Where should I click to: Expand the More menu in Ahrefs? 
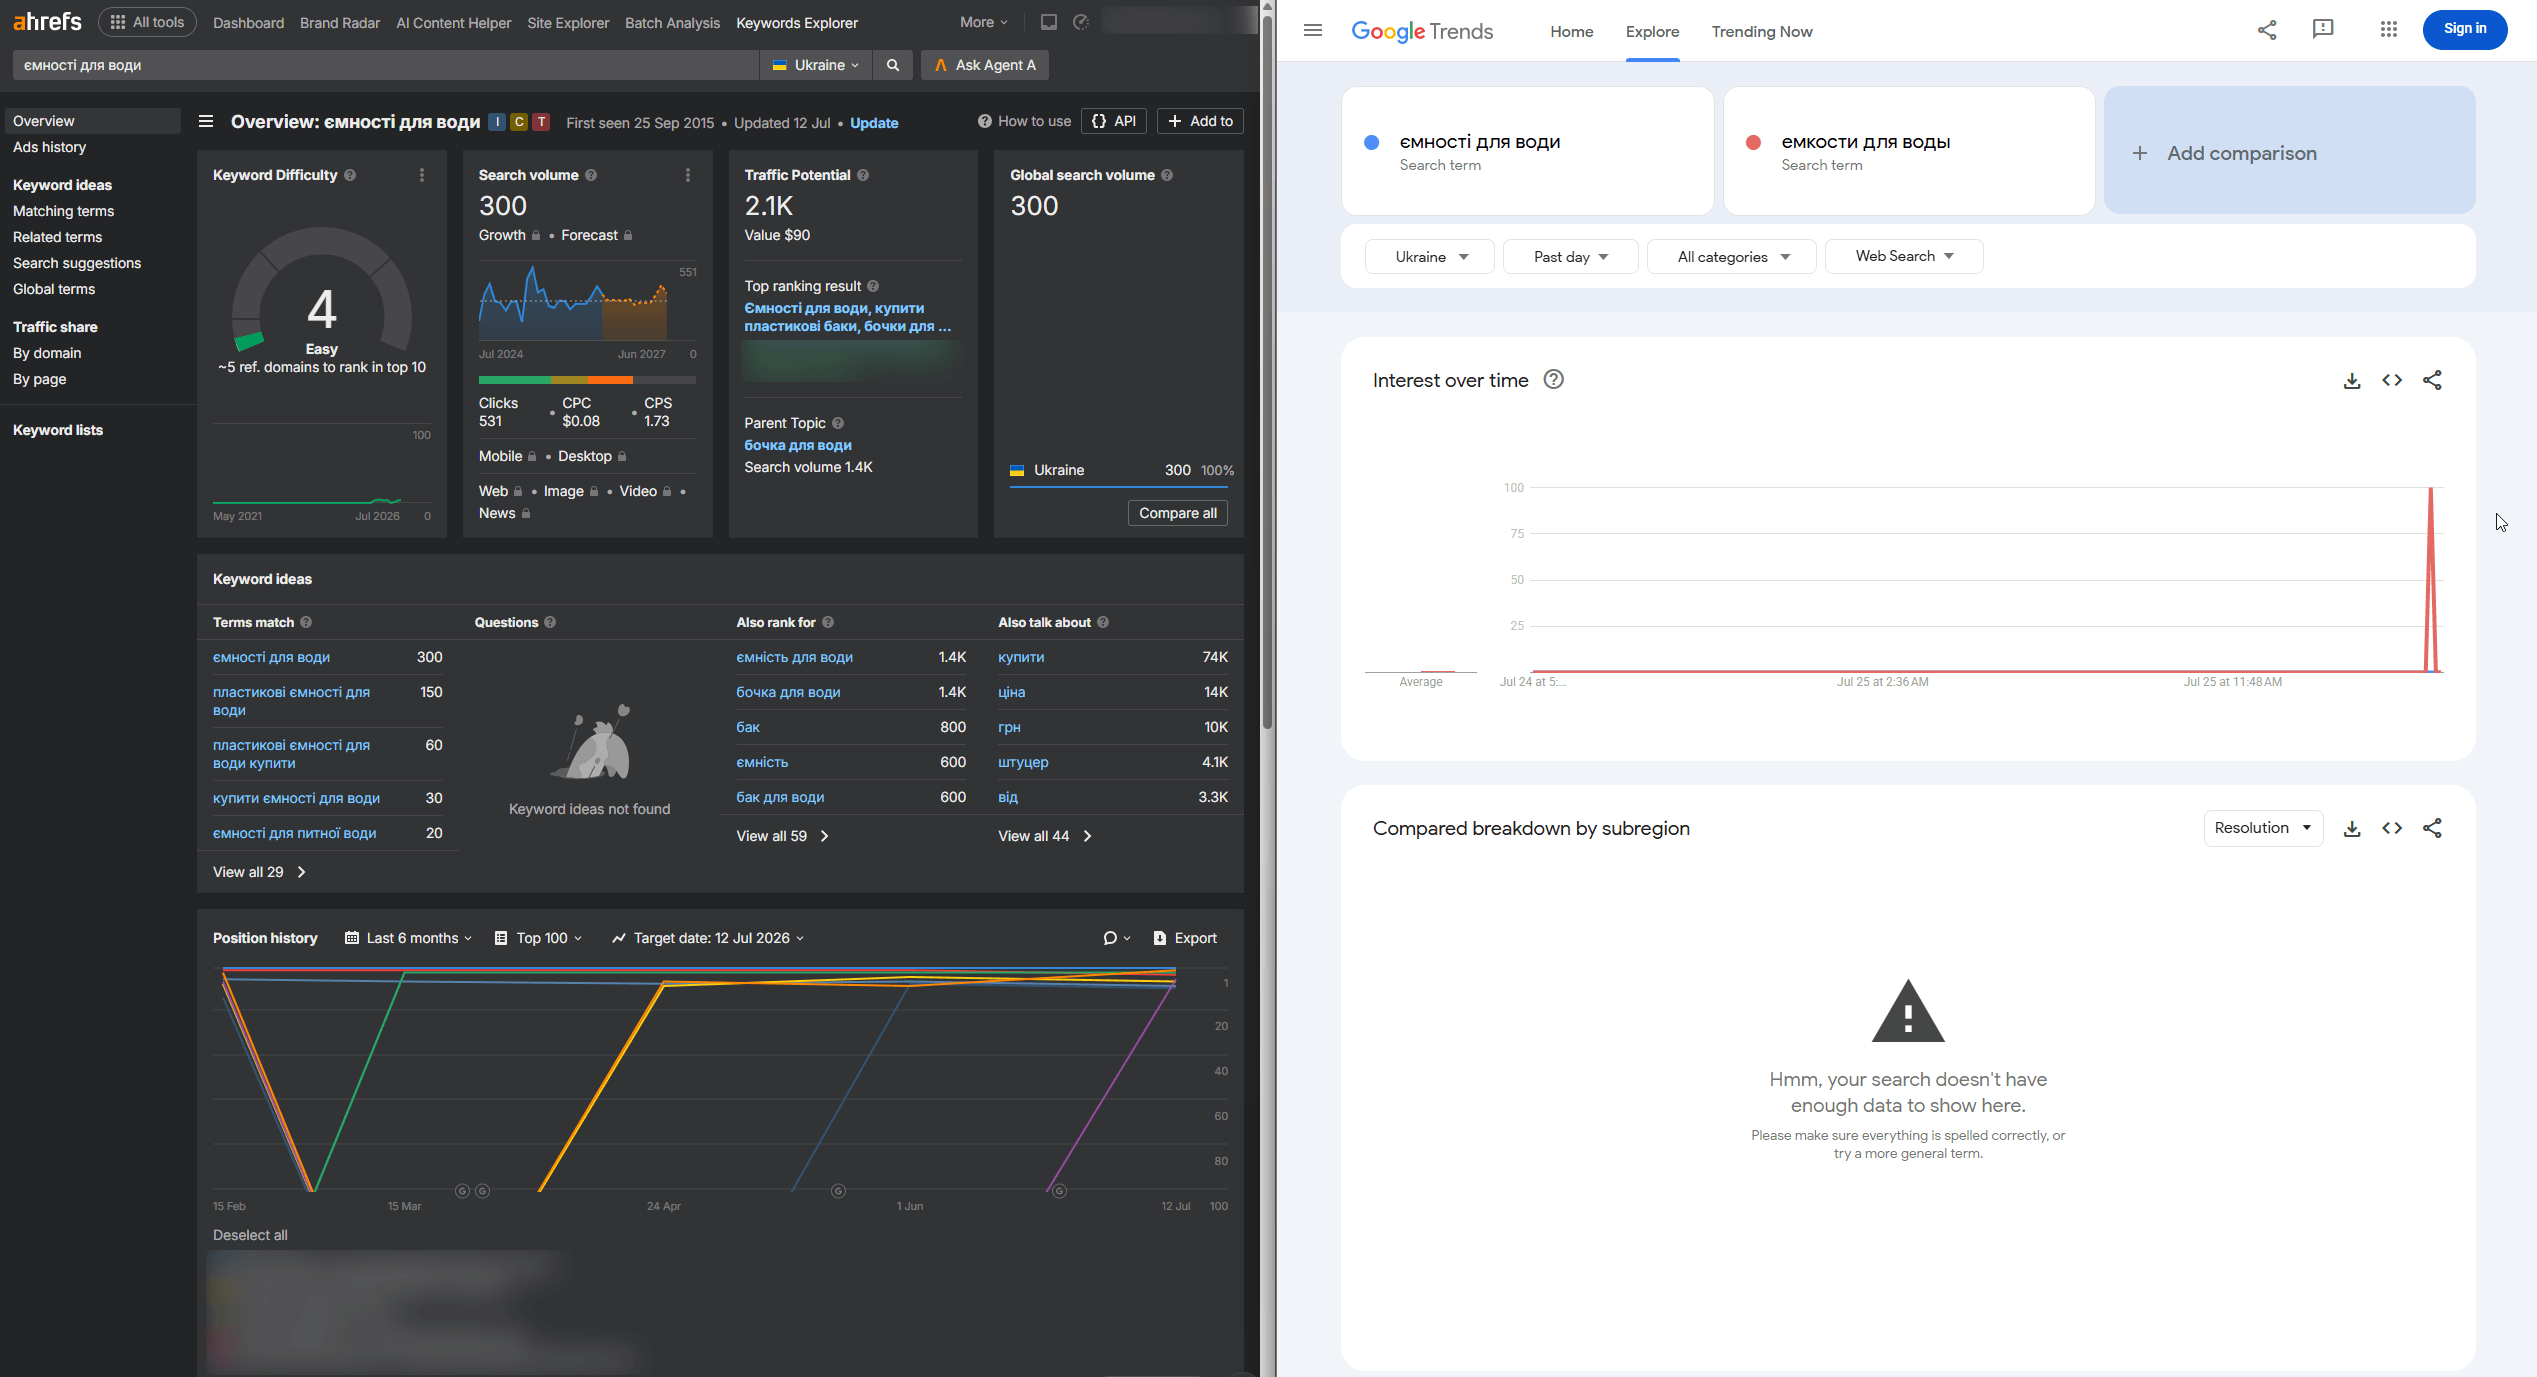[x=984, y=22]
